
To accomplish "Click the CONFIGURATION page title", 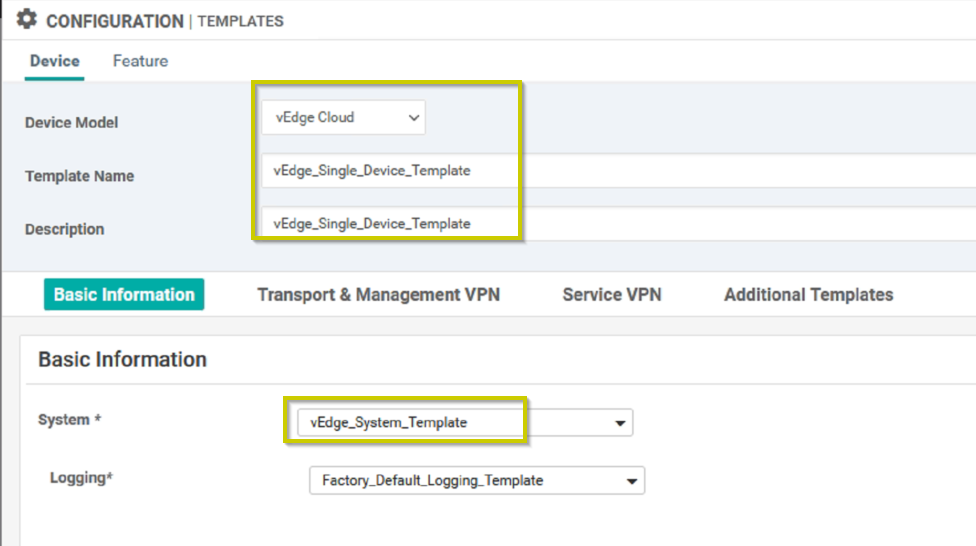I will [115, 21].
